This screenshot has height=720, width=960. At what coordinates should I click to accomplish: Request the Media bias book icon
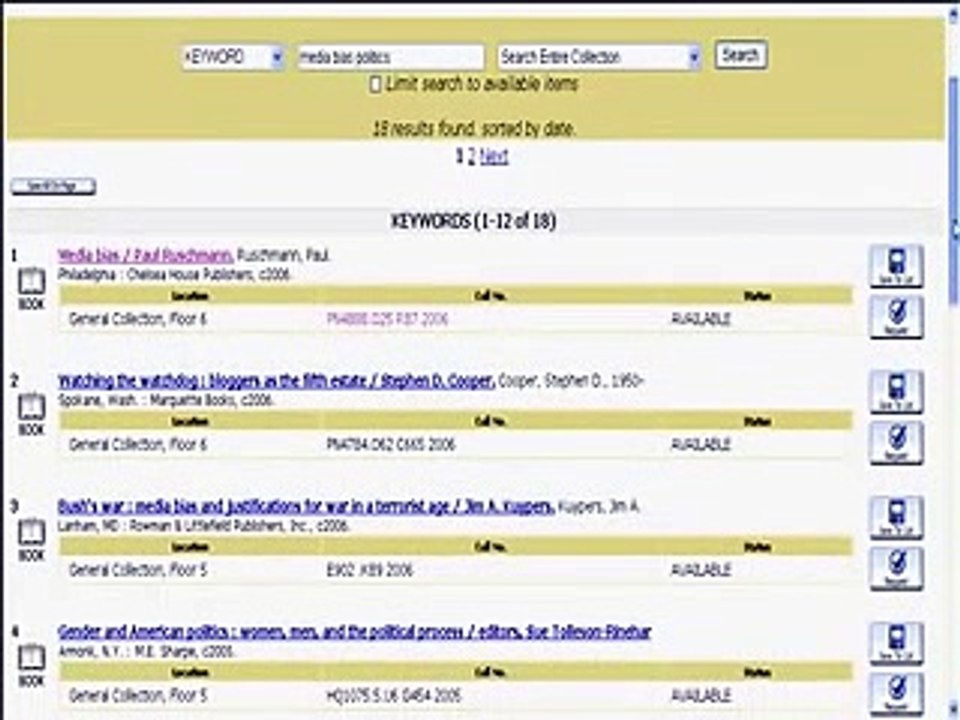[x=896, y=317]
